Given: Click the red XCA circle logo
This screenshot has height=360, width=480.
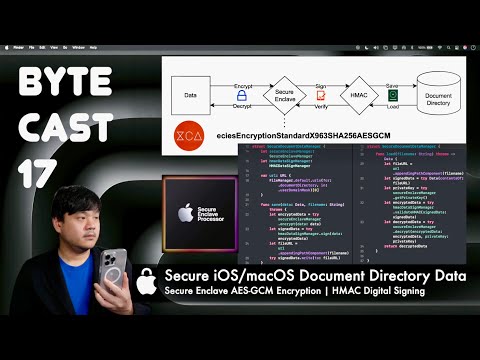Looking at the screenshot, I should [x=189, y=136].
